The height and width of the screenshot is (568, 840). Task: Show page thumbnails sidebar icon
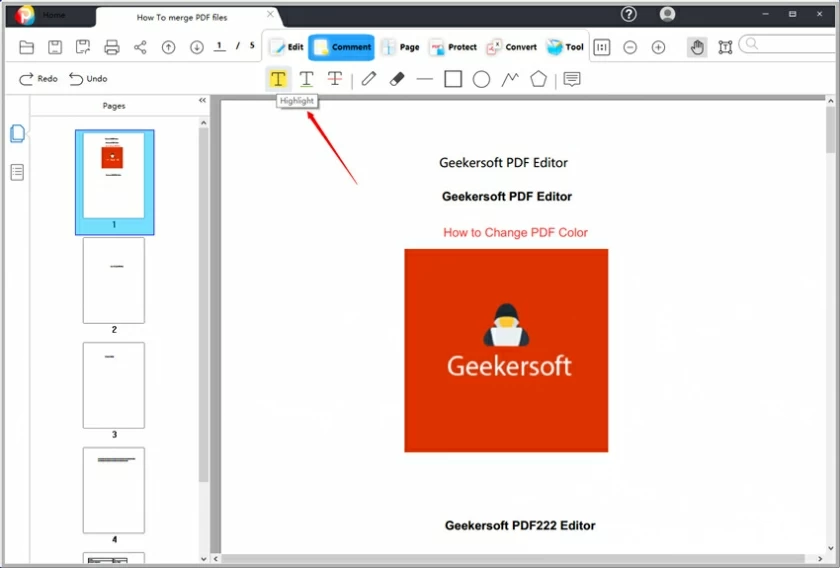point(17,133)
